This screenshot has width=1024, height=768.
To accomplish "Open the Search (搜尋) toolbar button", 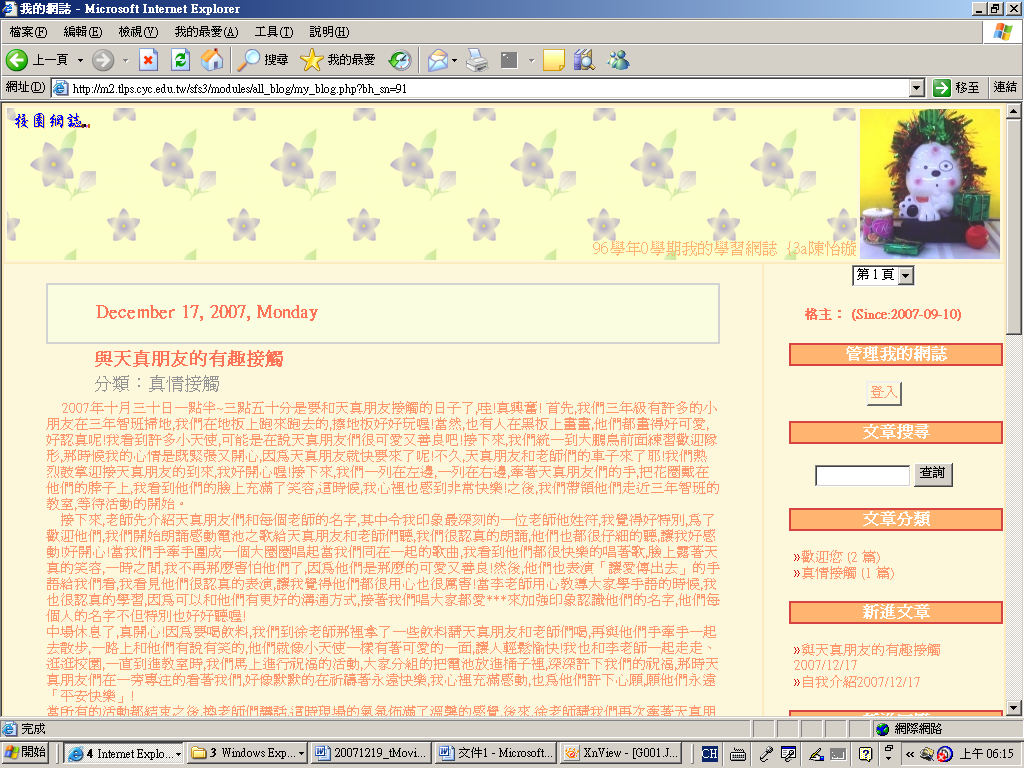I will [262, 60].
